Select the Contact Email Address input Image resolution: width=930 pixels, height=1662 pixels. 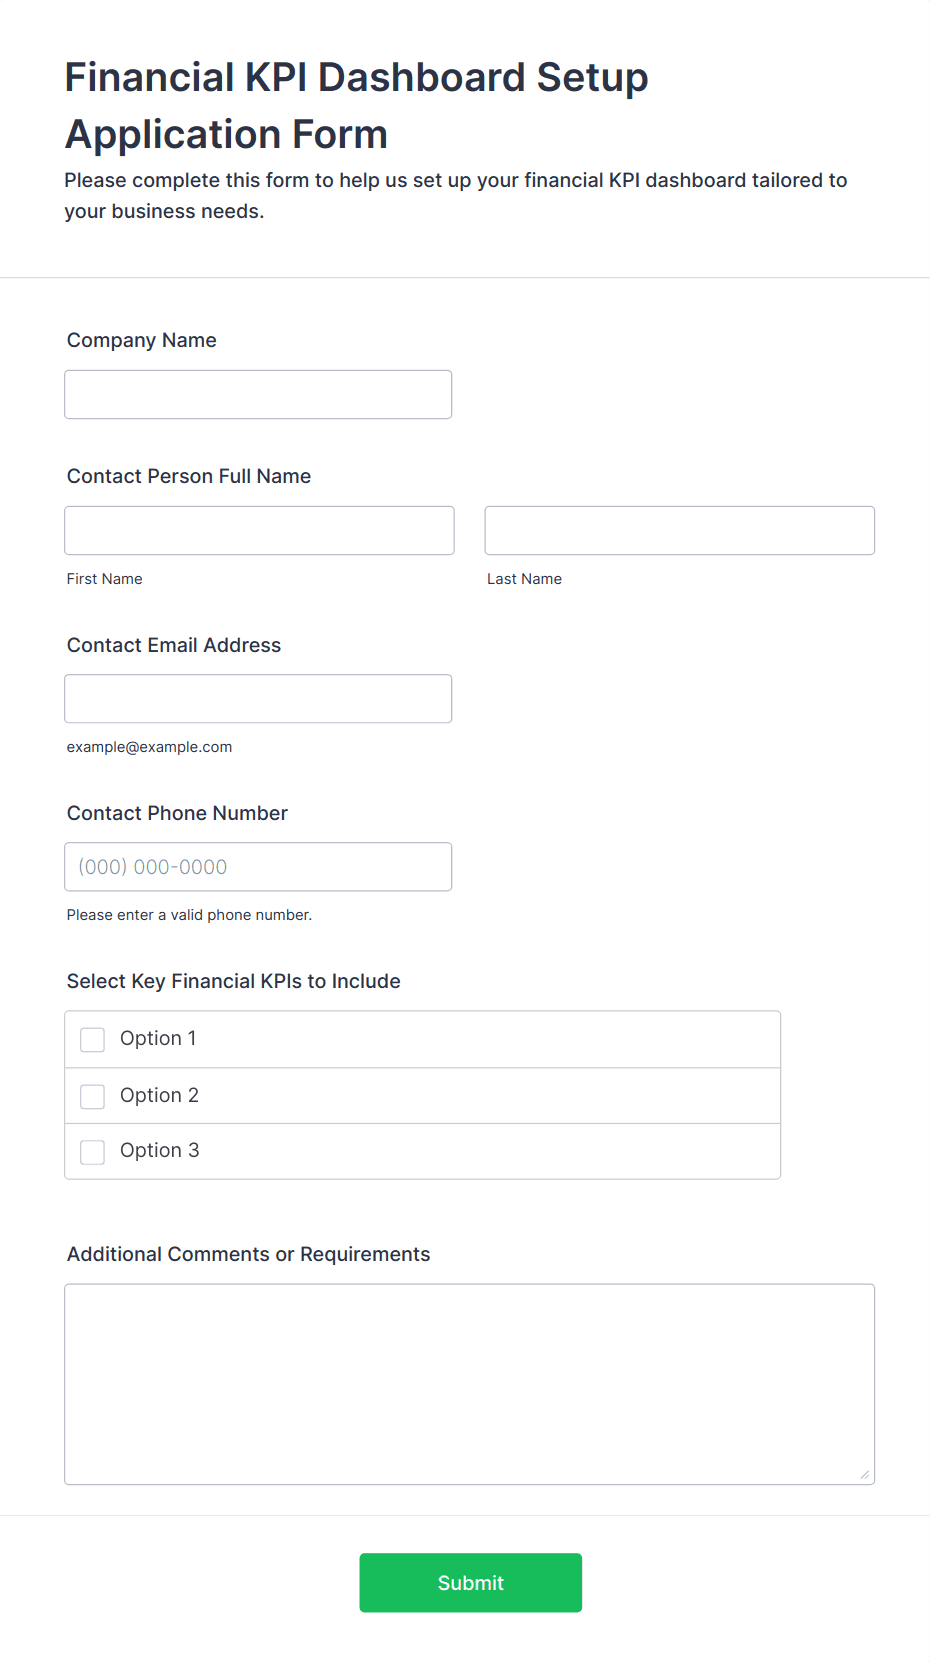[258, 699]
